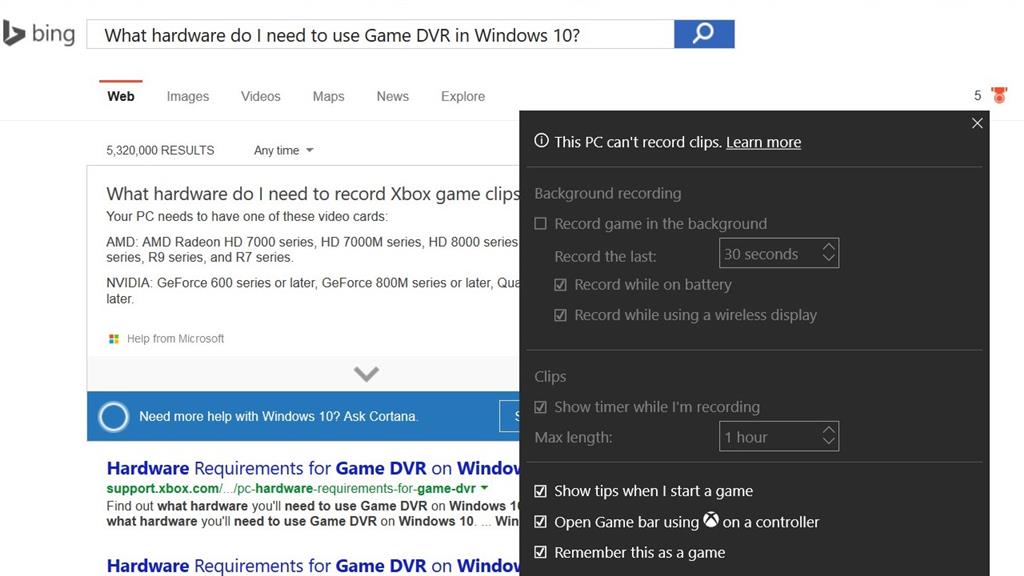Enable Record game in the background
Screen dimensions: 1024x576
(540, 224)
